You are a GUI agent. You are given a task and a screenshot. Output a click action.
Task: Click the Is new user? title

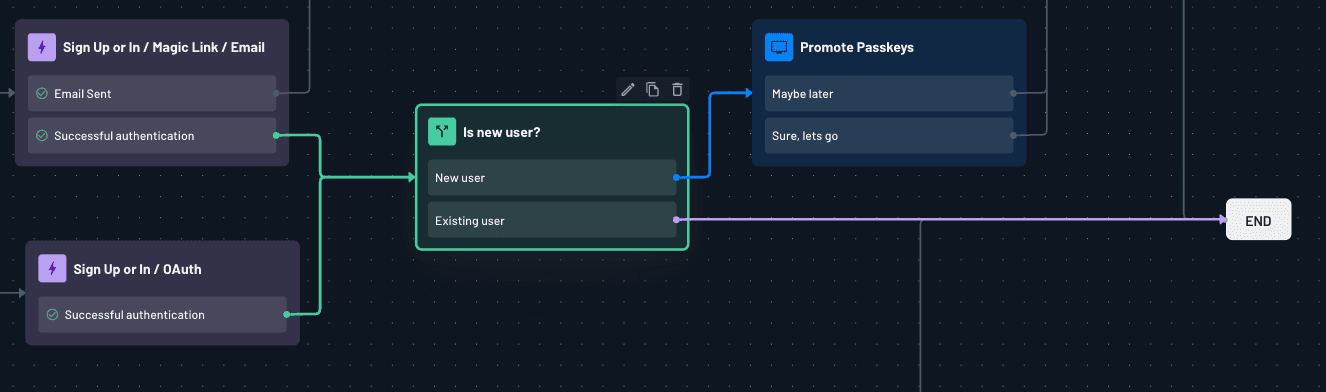point(502,131)
